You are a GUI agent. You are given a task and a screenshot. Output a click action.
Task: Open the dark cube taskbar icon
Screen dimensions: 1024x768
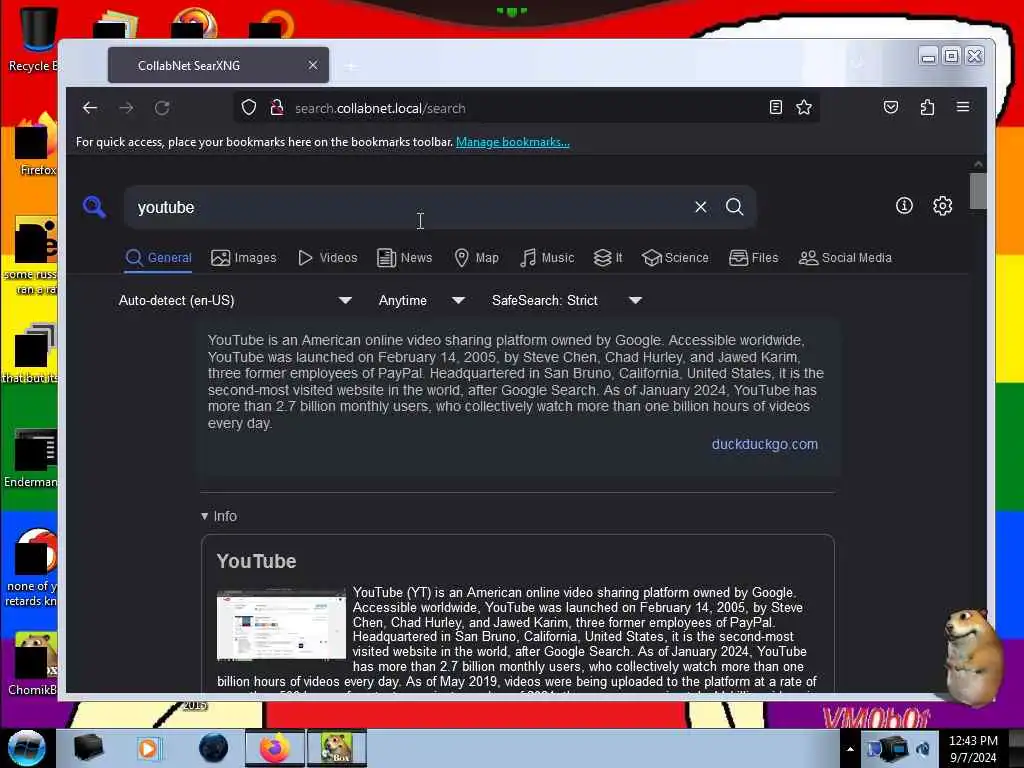(88, 748)
